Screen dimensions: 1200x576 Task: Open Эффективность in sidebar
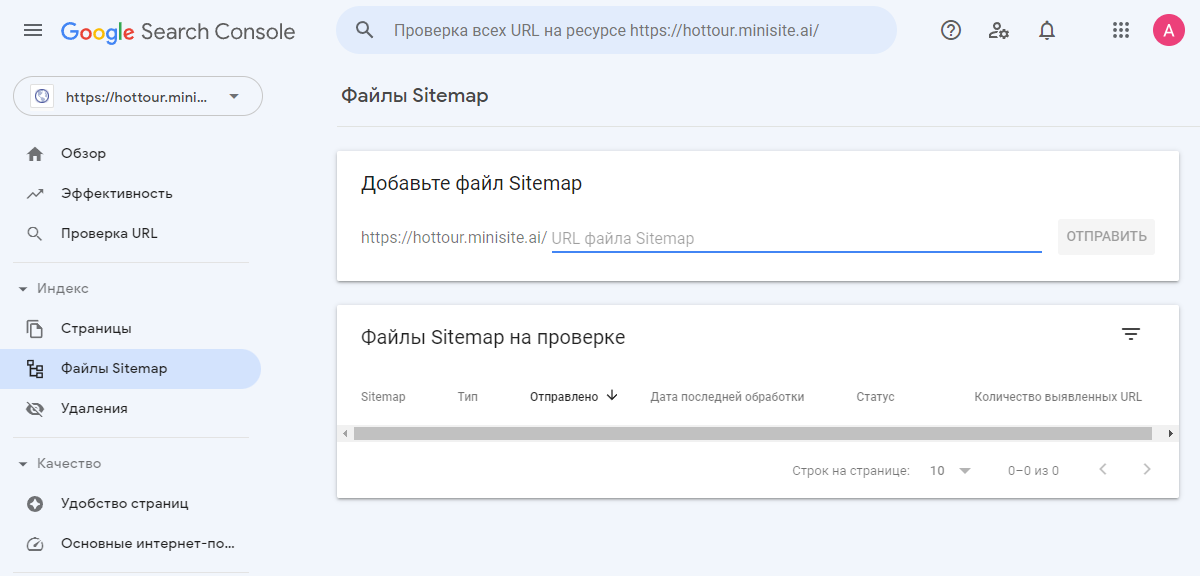pos(116,193)
